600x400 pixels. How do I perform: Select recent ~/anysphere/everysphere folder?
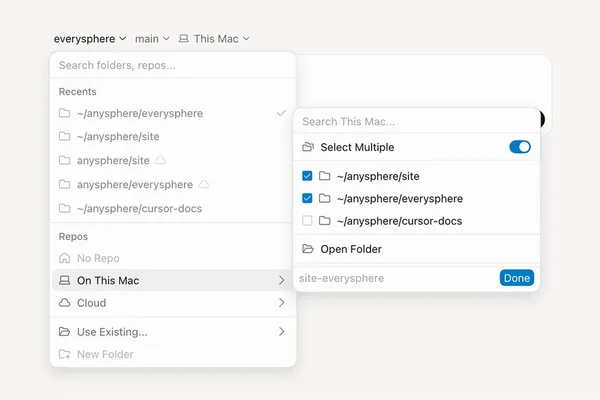click(173, 113)
